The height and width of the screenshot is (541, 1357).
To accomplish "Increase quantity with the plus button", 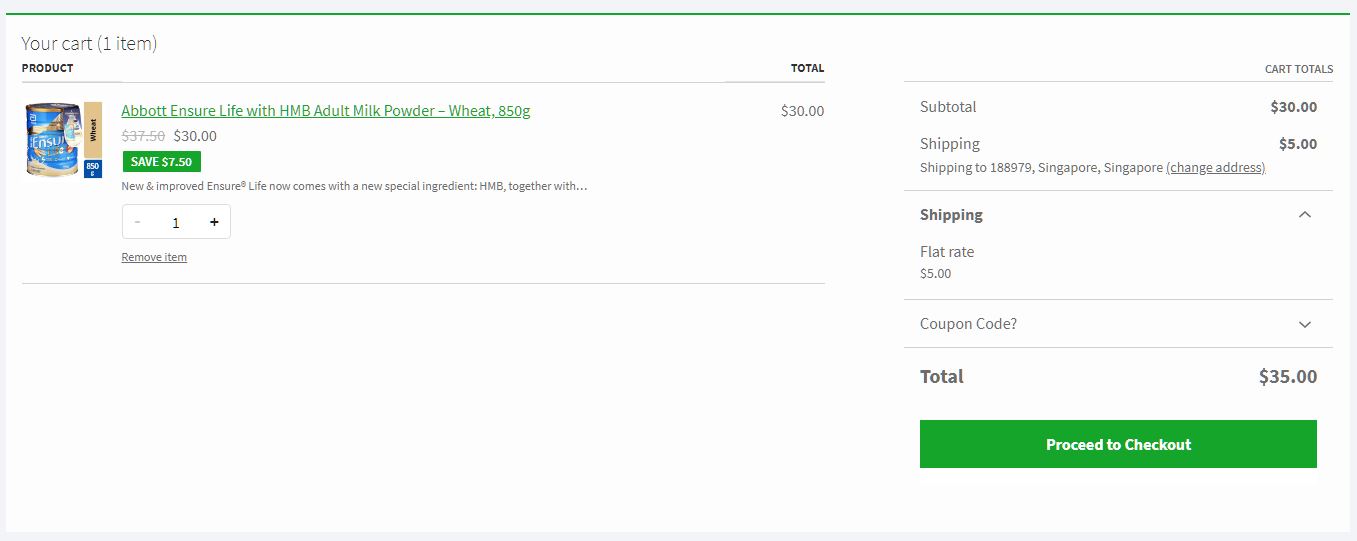I will point(214,222).
